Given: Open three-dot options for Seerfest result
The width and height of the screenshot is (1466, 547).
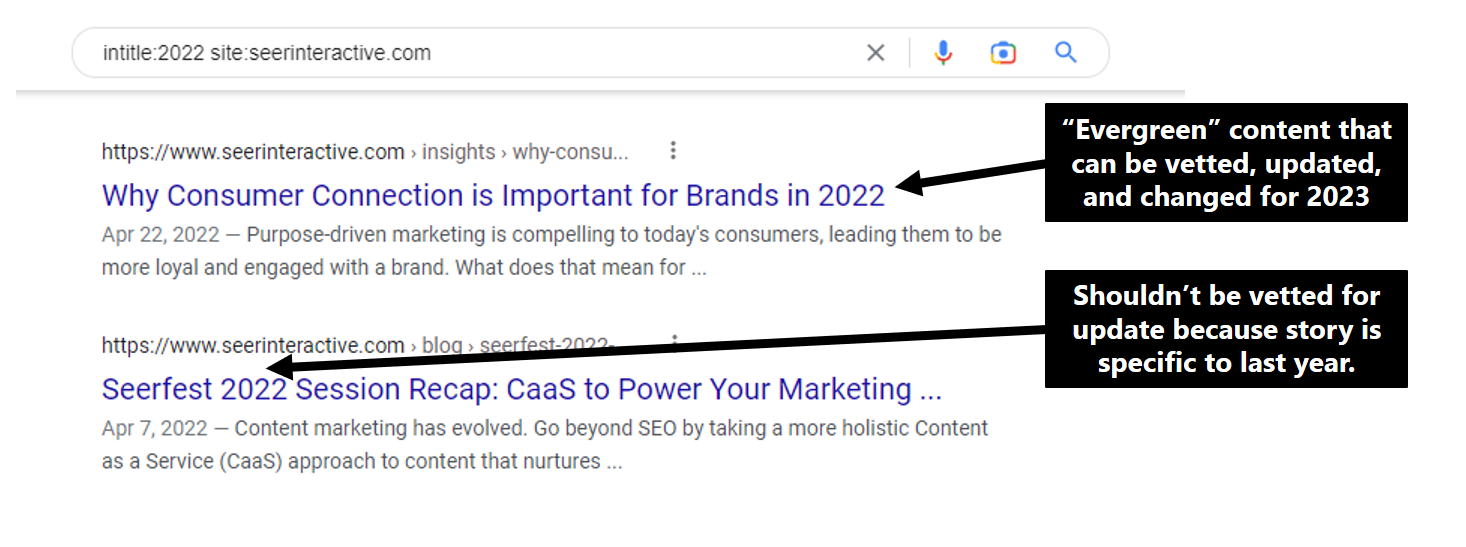Looking at the screenshot, I should tap(674, 343).
